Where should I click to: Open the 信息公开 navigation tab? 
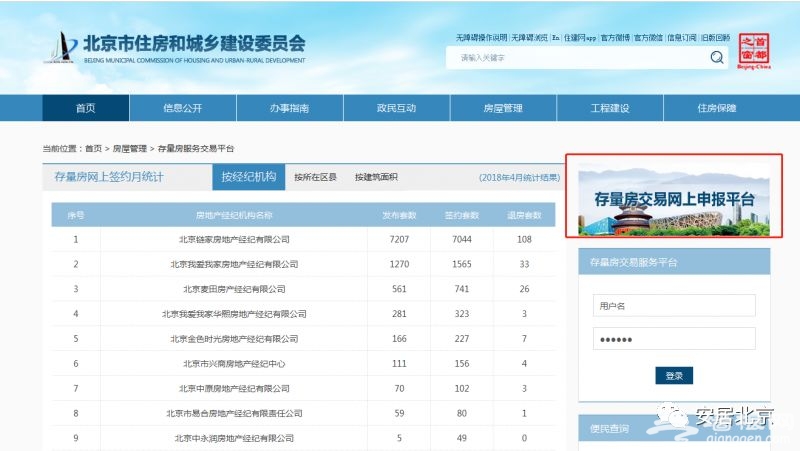click(x=183, y=108)
